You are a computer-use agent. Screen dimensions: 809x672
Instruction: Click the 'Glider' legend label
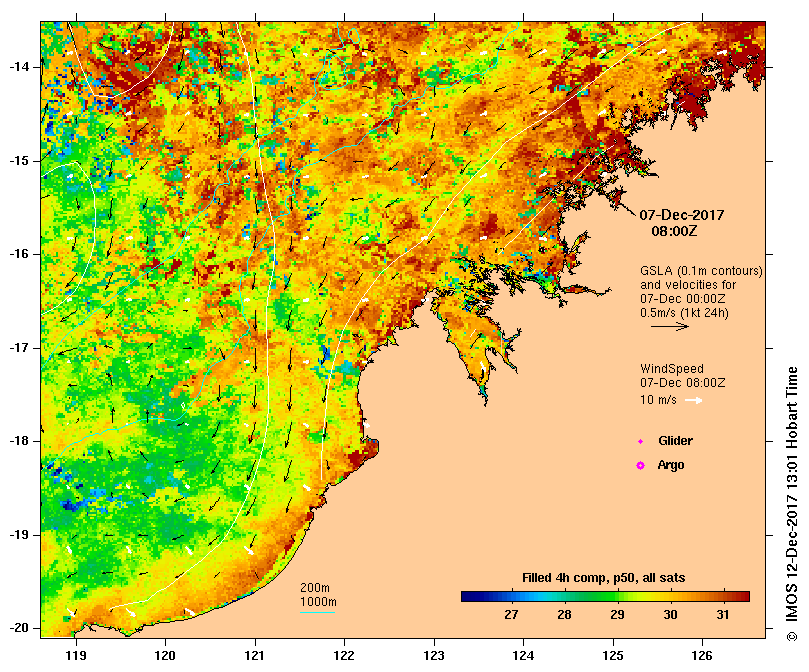[x=675, y=441]
